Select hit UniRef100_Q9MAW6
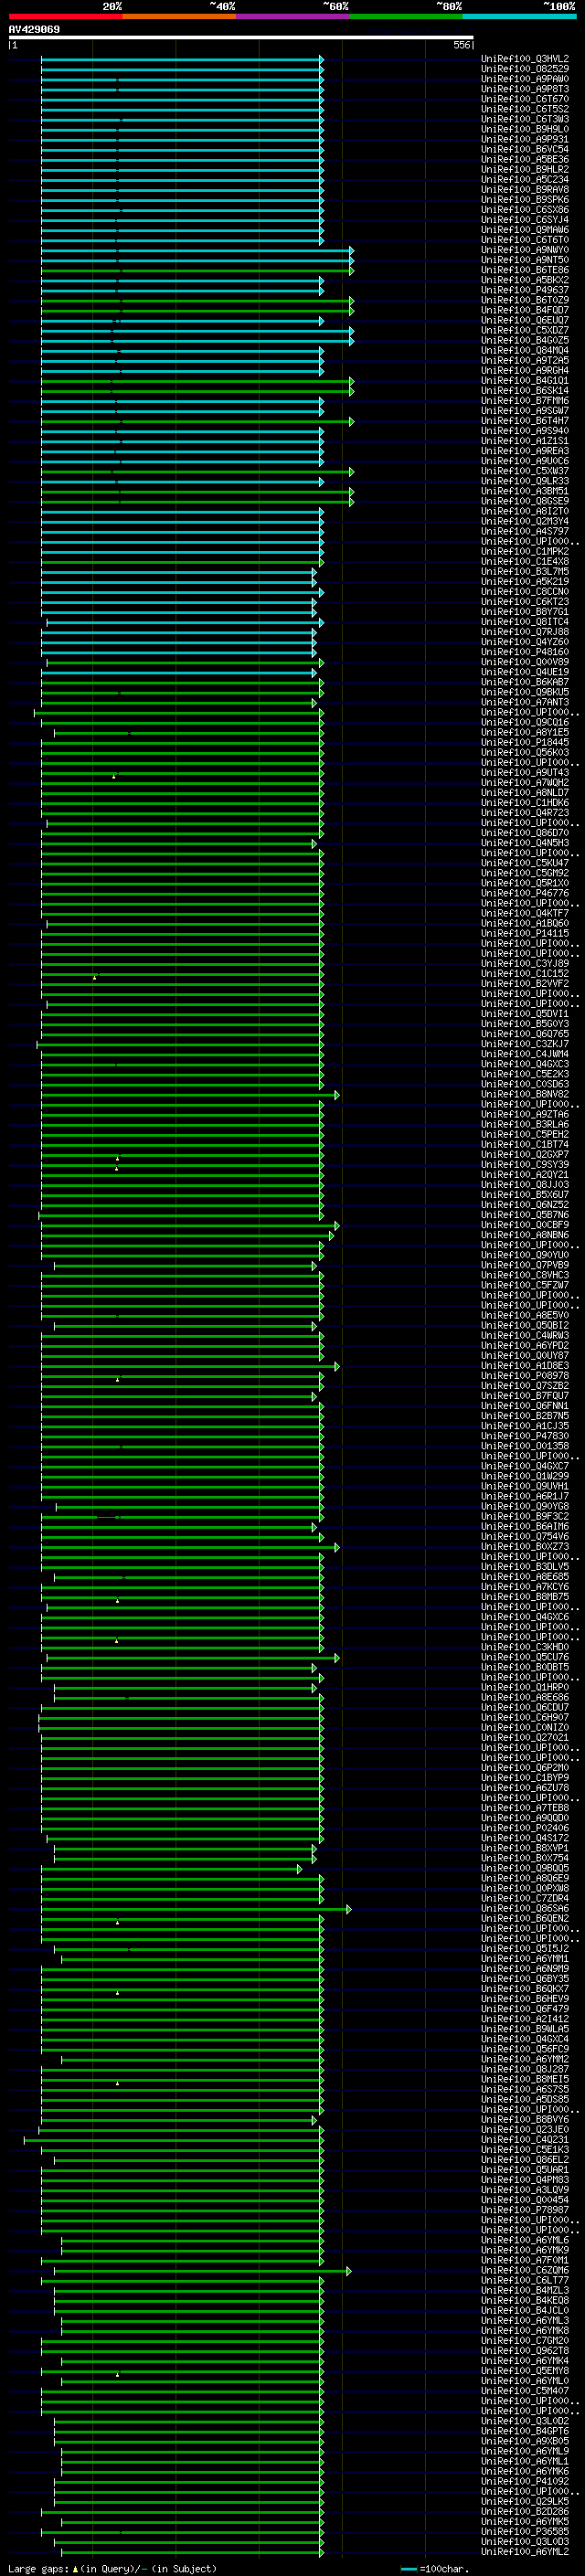The image size is (585, 2576). point(525,229)
